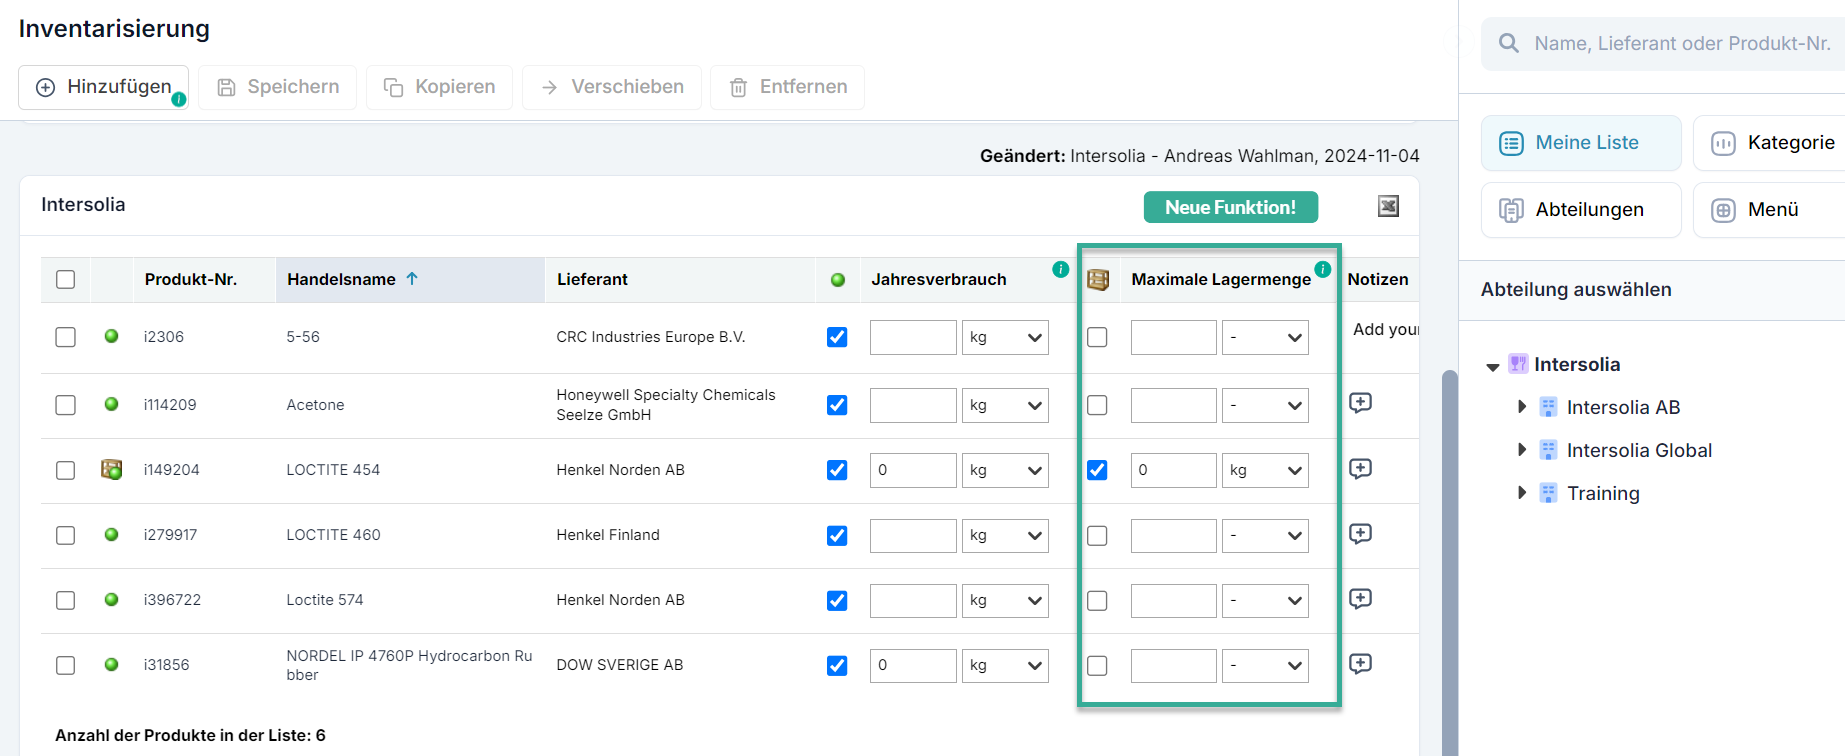Screen dimensions: 1845x756
Task: Click the Neue Funktion! button
Action: [1230, 207]
